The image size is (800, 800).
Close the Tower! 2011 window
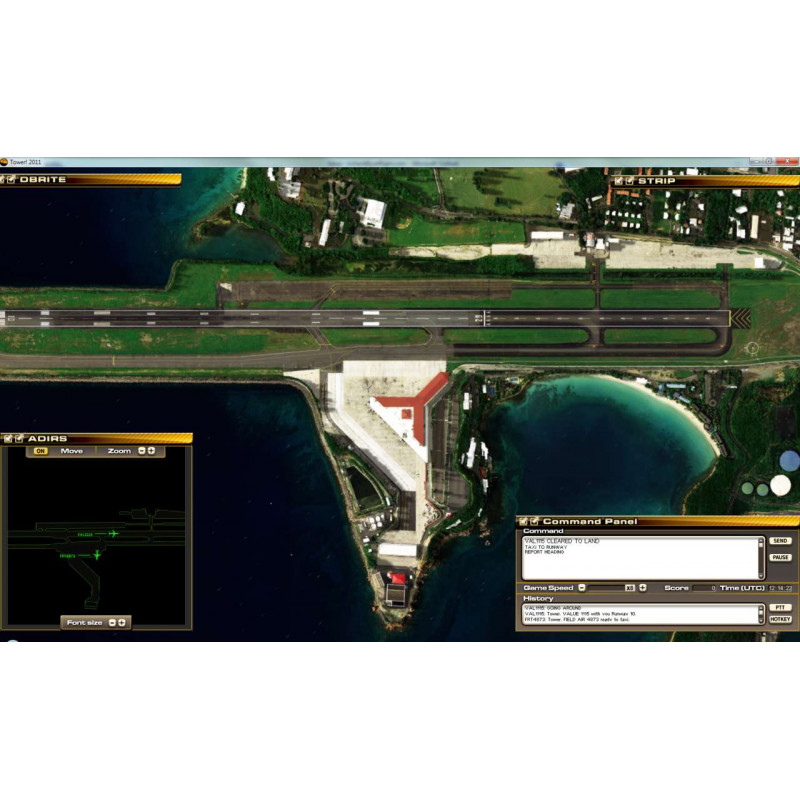click(x=787, y=161)
